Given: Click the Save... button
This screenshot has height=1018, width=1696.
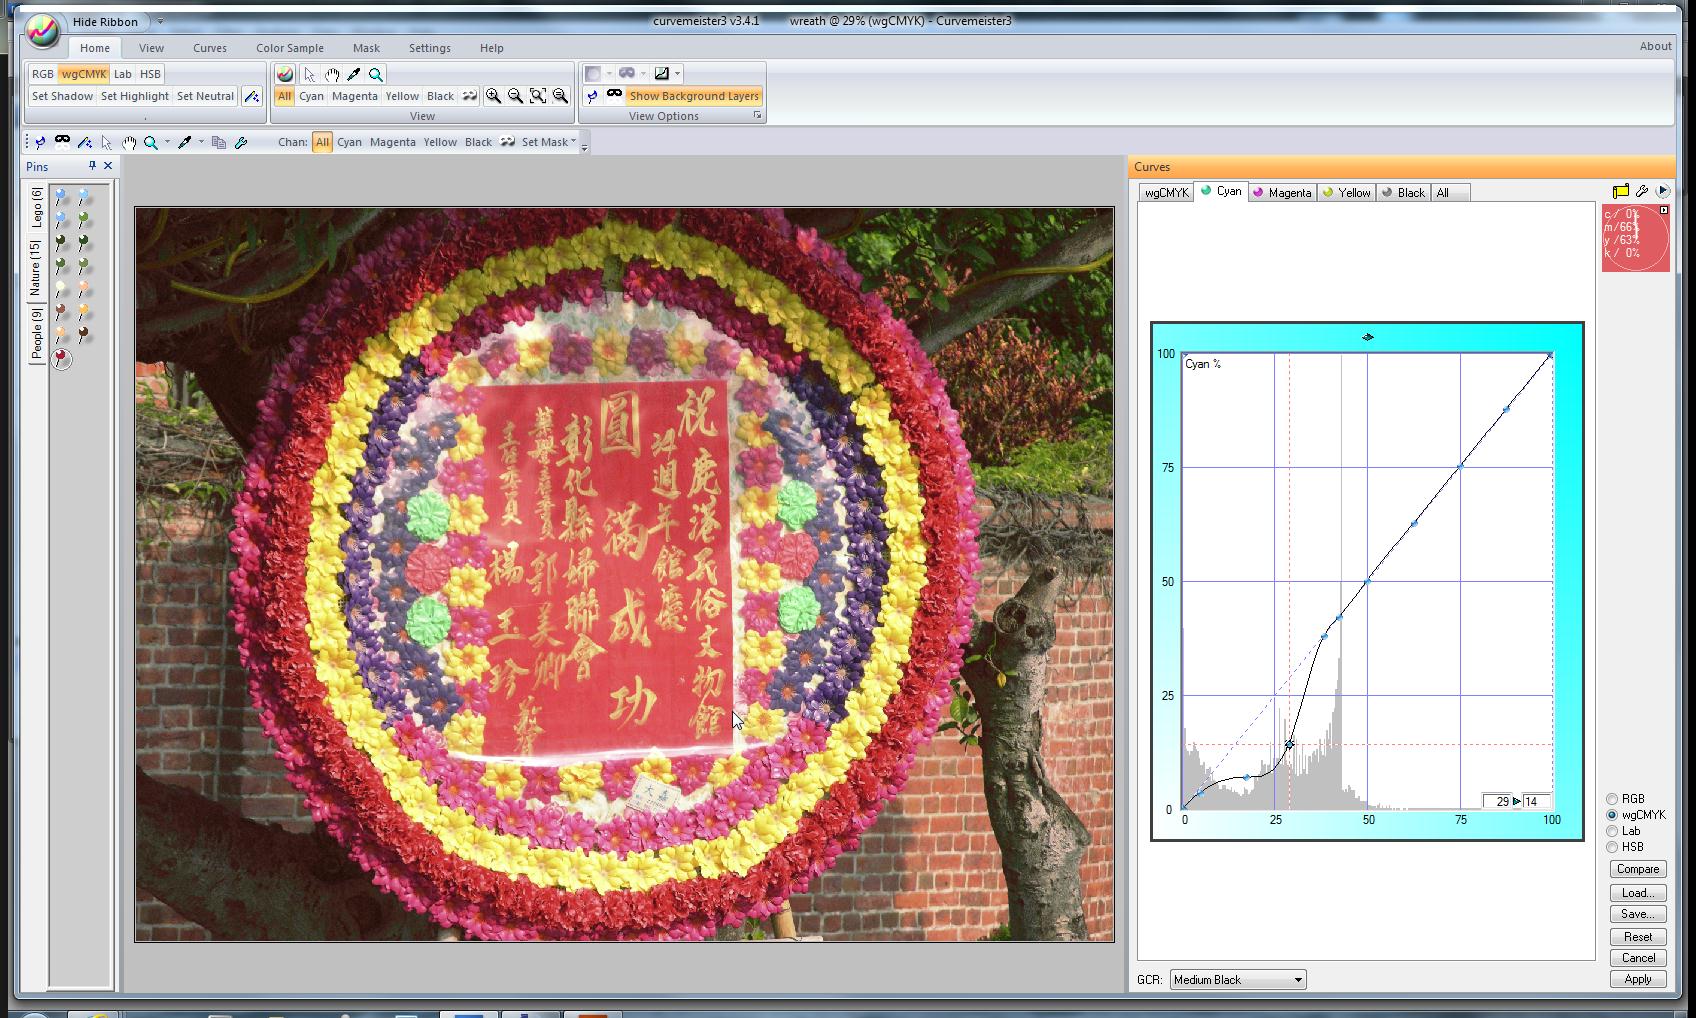Looking at the screenshot, I should [x=1638, y=914].
